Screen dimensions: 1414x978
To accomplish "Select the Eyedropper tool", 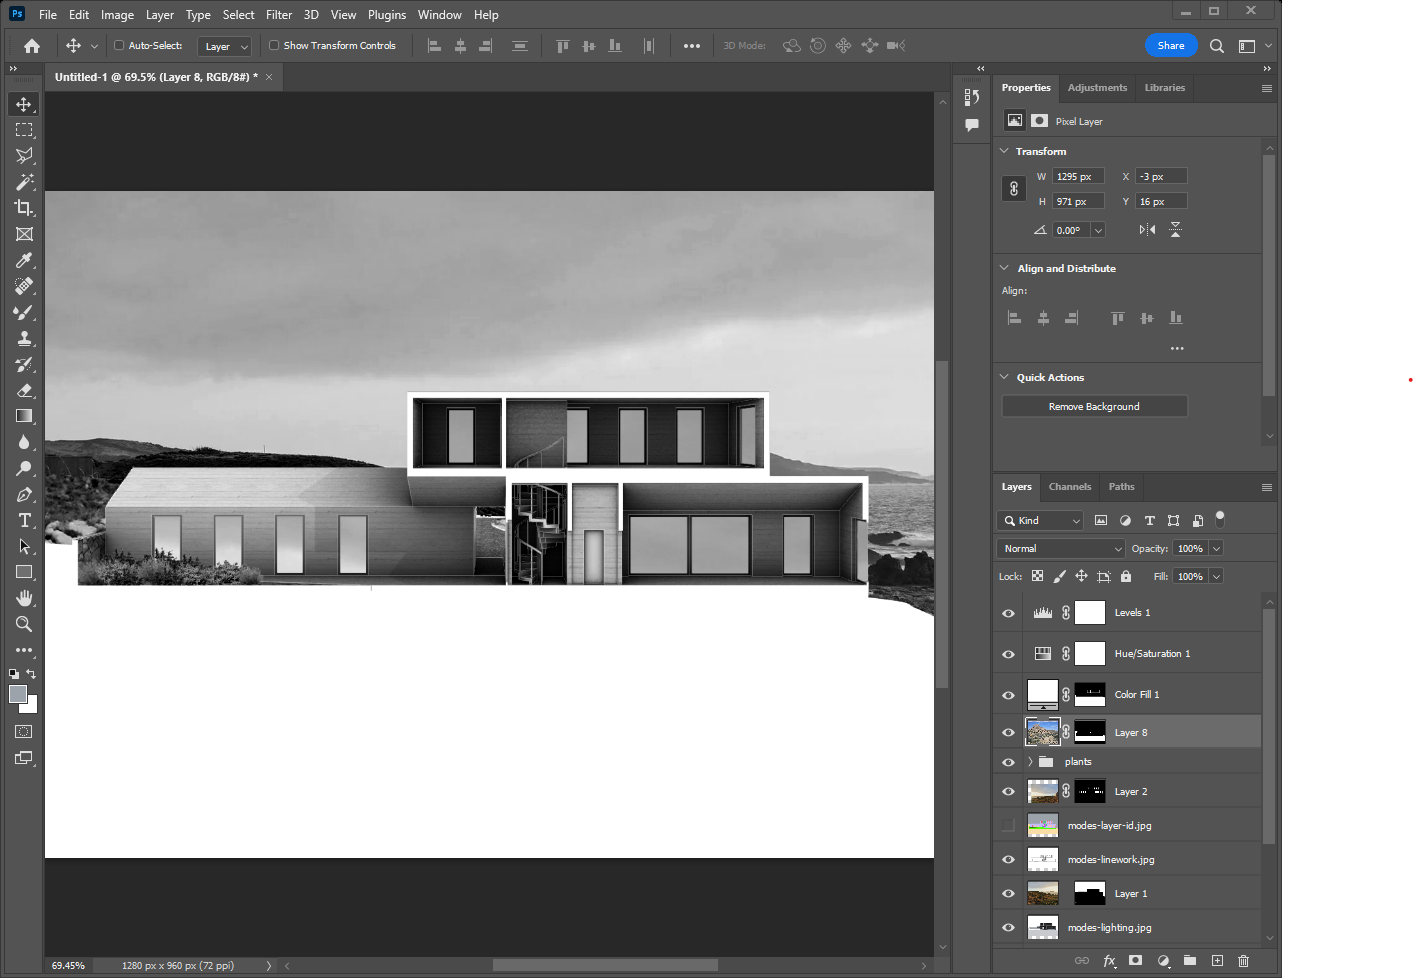I will [x=24, y=260].
